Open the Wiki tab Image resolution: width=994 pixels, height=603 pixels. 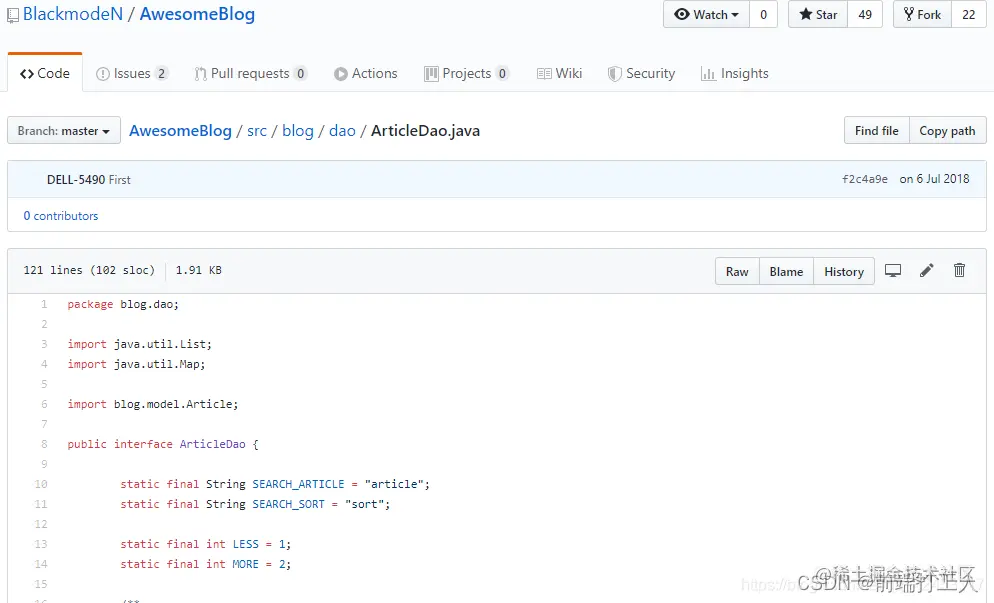(559, 74)
